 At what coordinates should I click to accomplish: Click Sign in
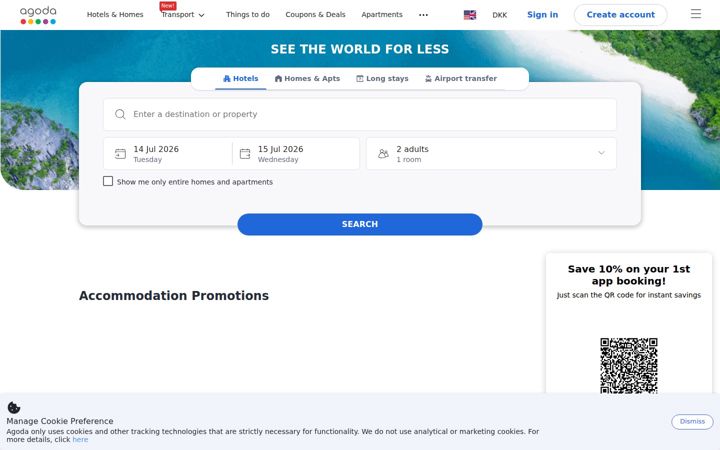coord(543,15)
